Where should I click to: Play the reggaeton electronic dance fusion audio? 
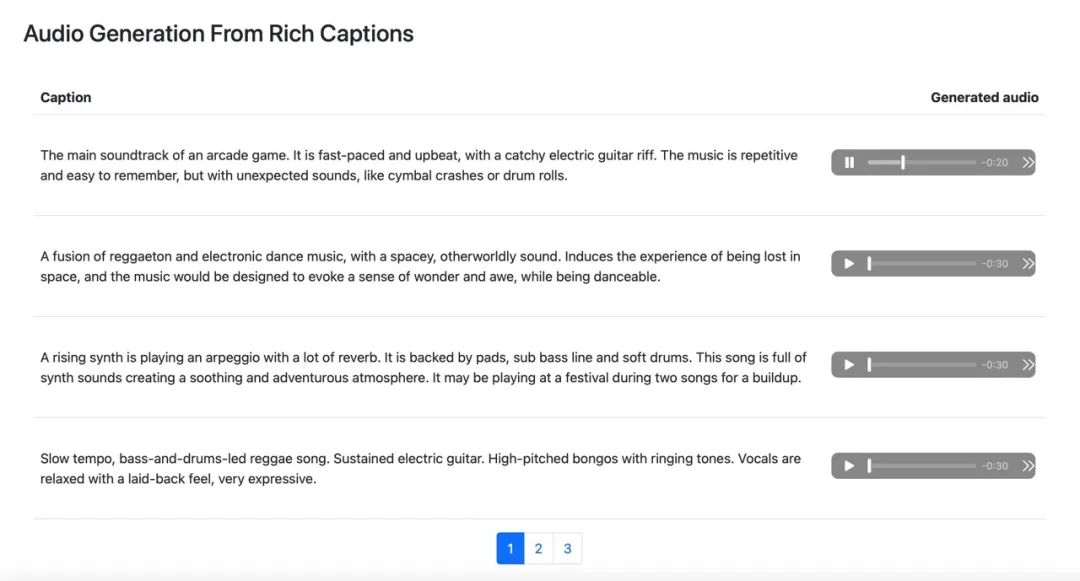point(849,264)
